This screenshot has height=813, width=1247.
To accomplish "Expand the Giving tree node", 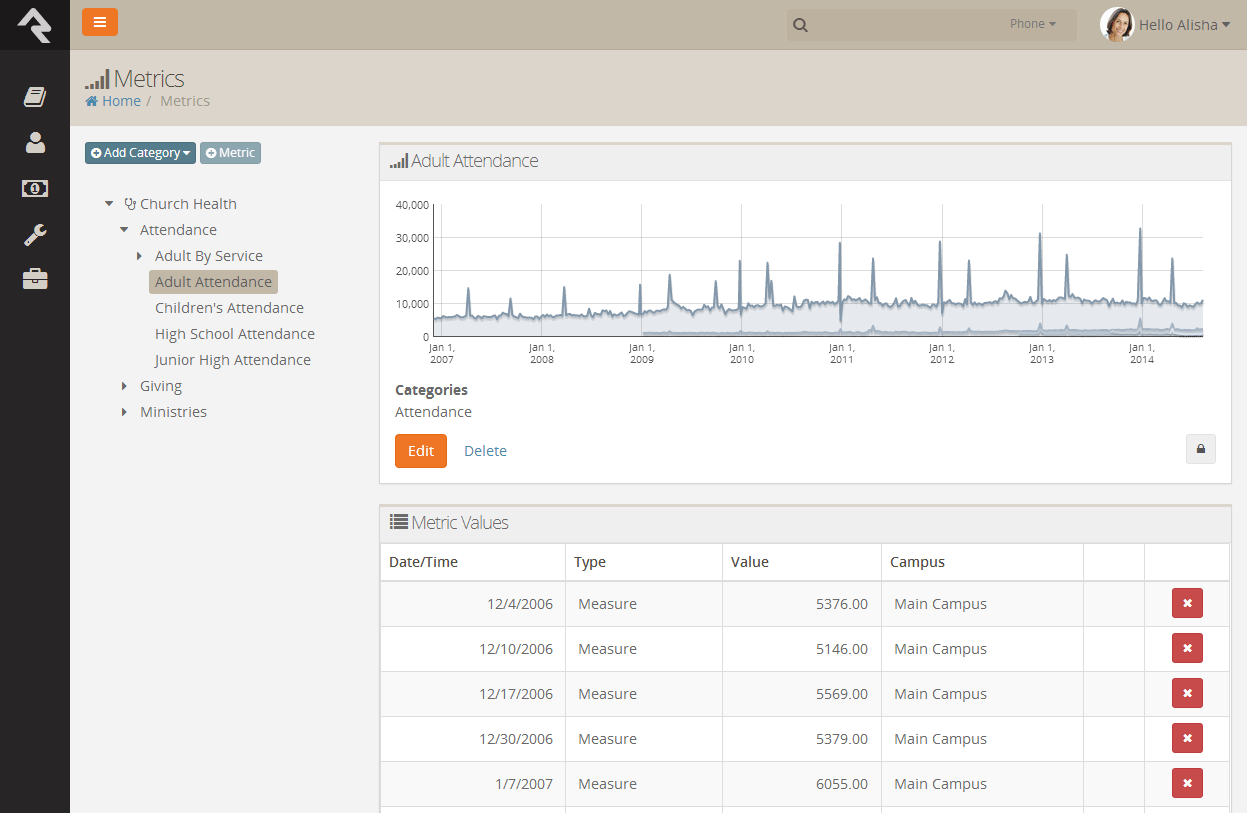I will (x=124, y=386).
